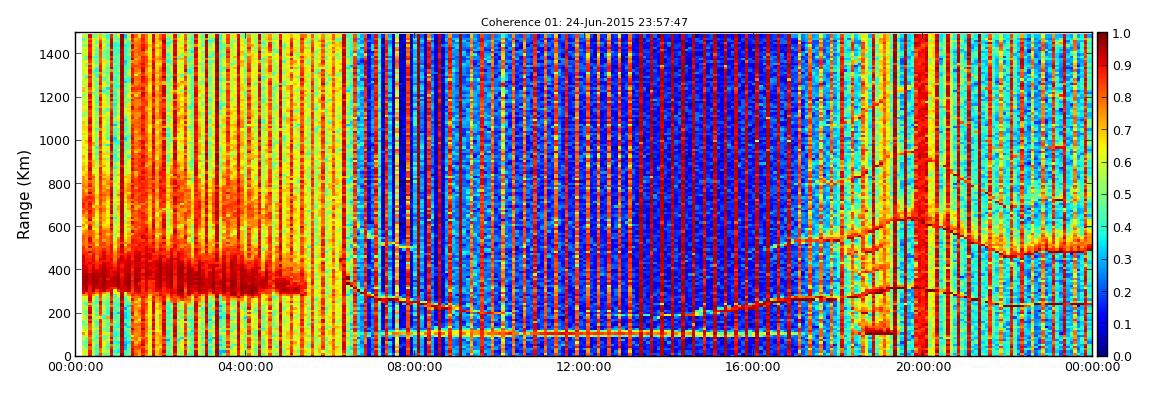Click the colorbar label "0.1"
Viewport: 1150px width, 407px height.
[x=1121, y=324]
